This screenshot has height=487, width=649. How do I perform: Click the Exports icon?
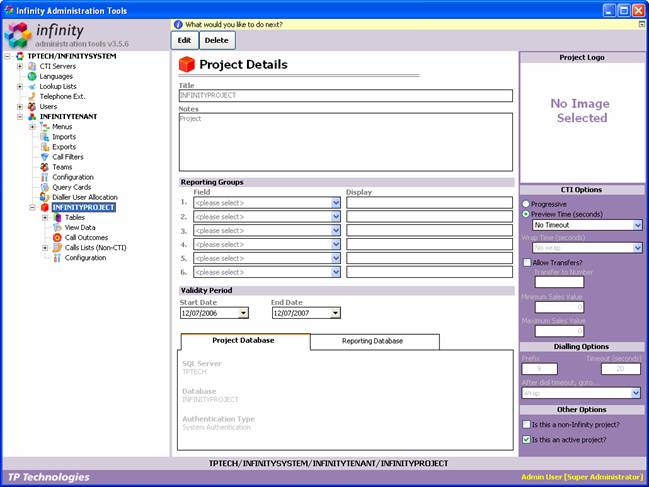point(45,147)
